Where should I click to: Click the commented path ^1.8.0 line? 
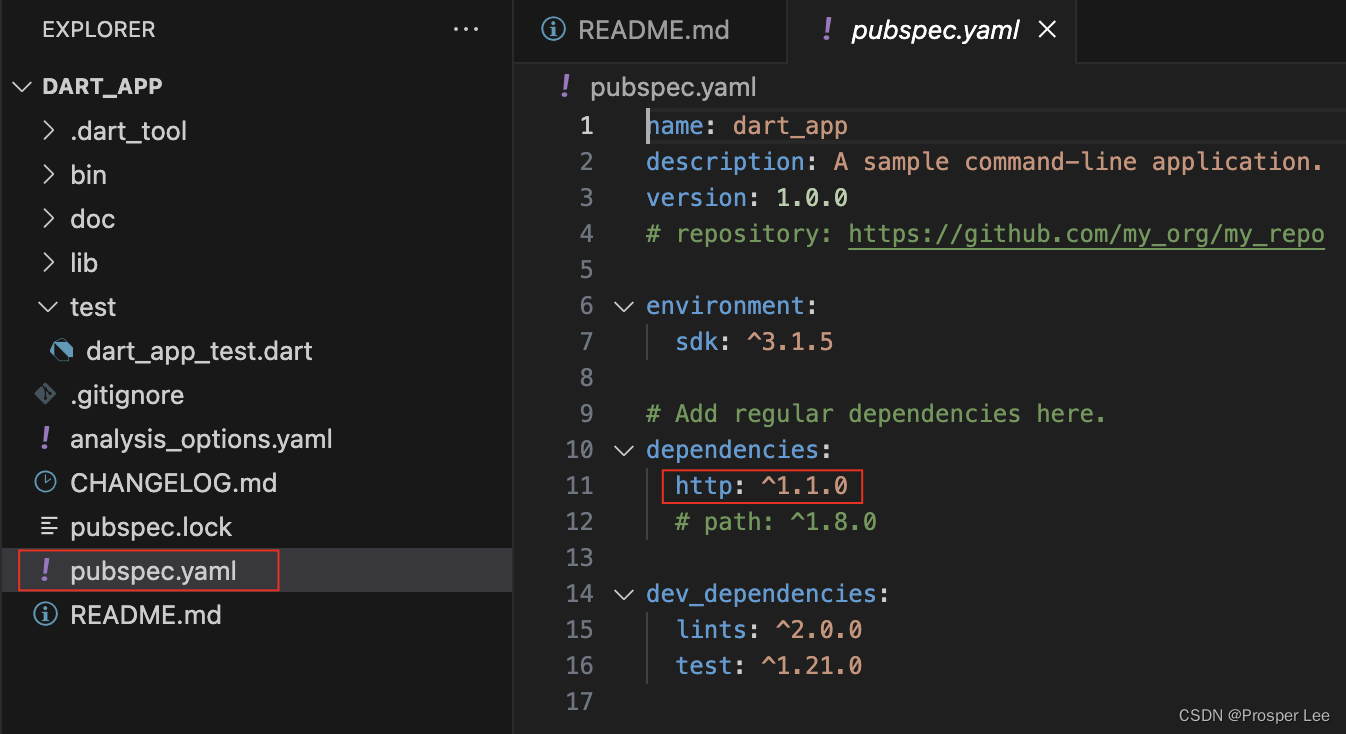coord(776,522)
